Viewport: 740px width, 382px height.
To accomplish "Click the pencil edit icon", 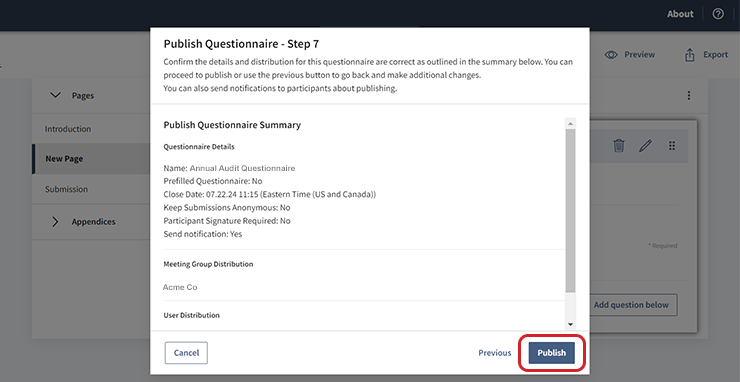I will 645,146.
